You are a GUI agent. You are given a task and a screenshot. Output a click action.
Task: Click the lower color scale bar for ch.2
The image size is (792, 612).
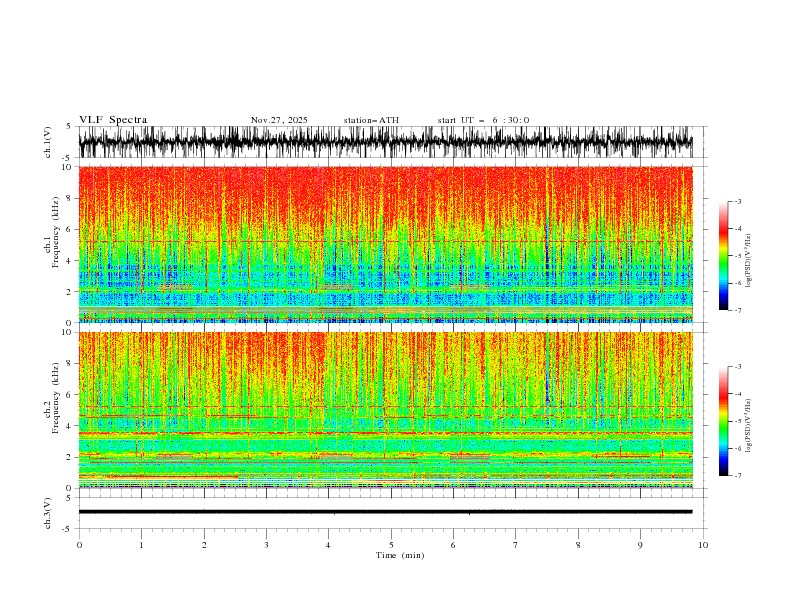point(723,421)
